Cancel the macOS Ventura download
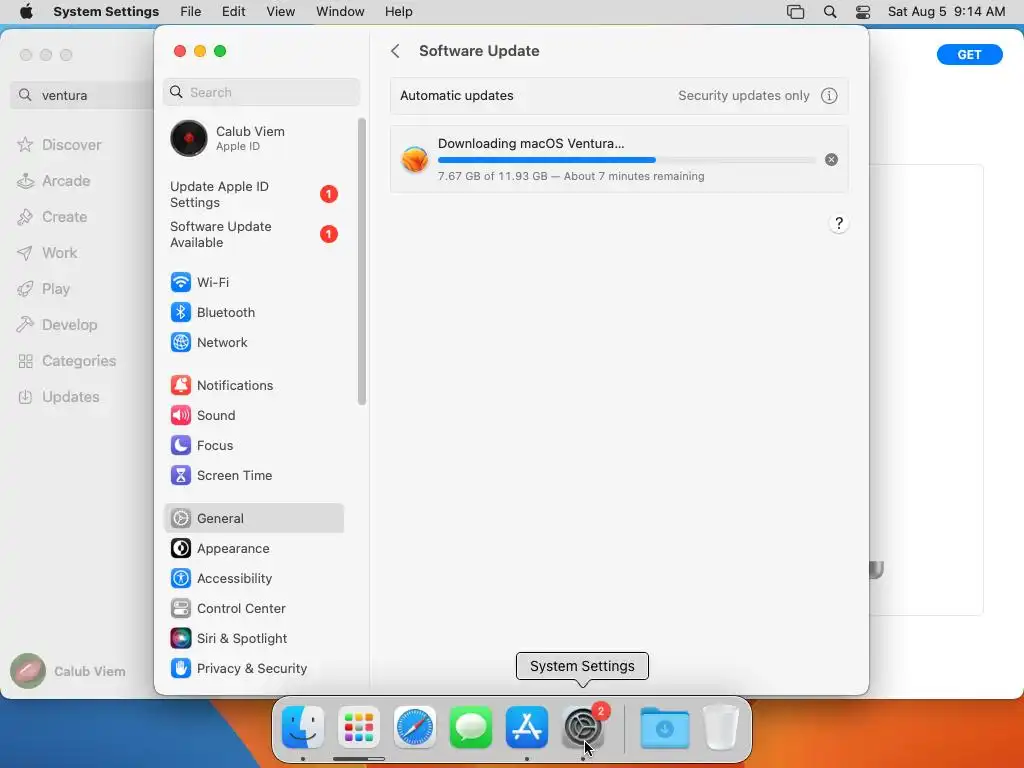Viewport: 1024px width, 768px height. pos(831,159)
